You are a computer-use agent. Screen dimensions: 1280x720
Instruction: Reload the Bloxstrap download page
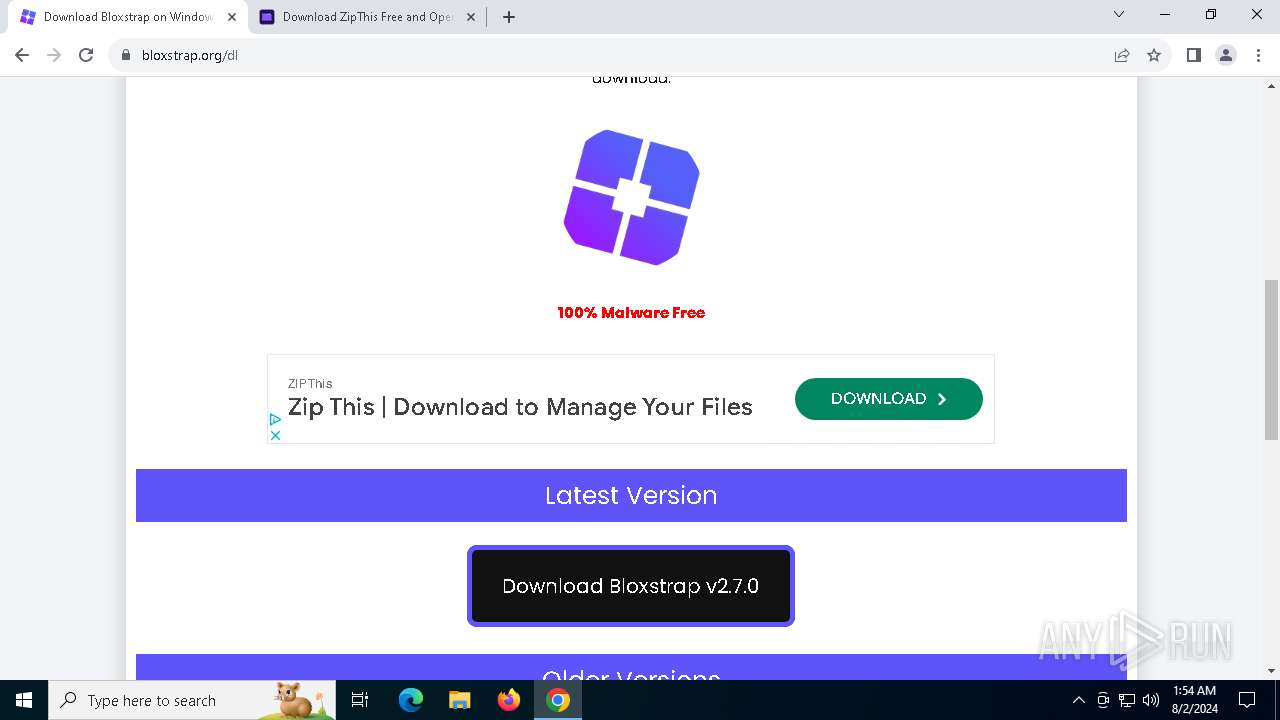click(x=86, y=55)
